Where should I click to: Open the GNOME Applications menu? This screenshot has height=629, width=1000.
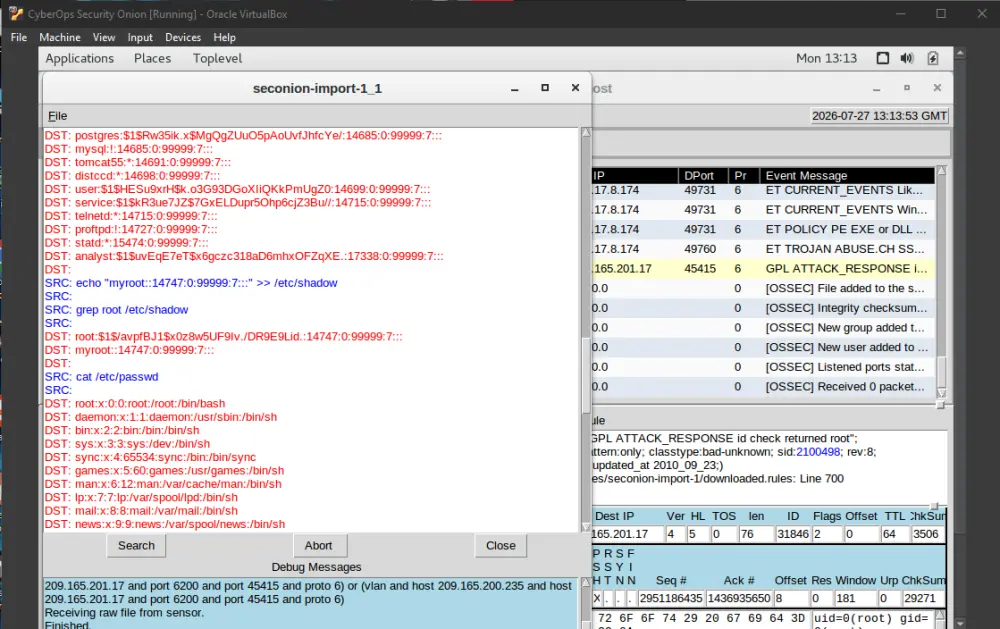[80, 58]
